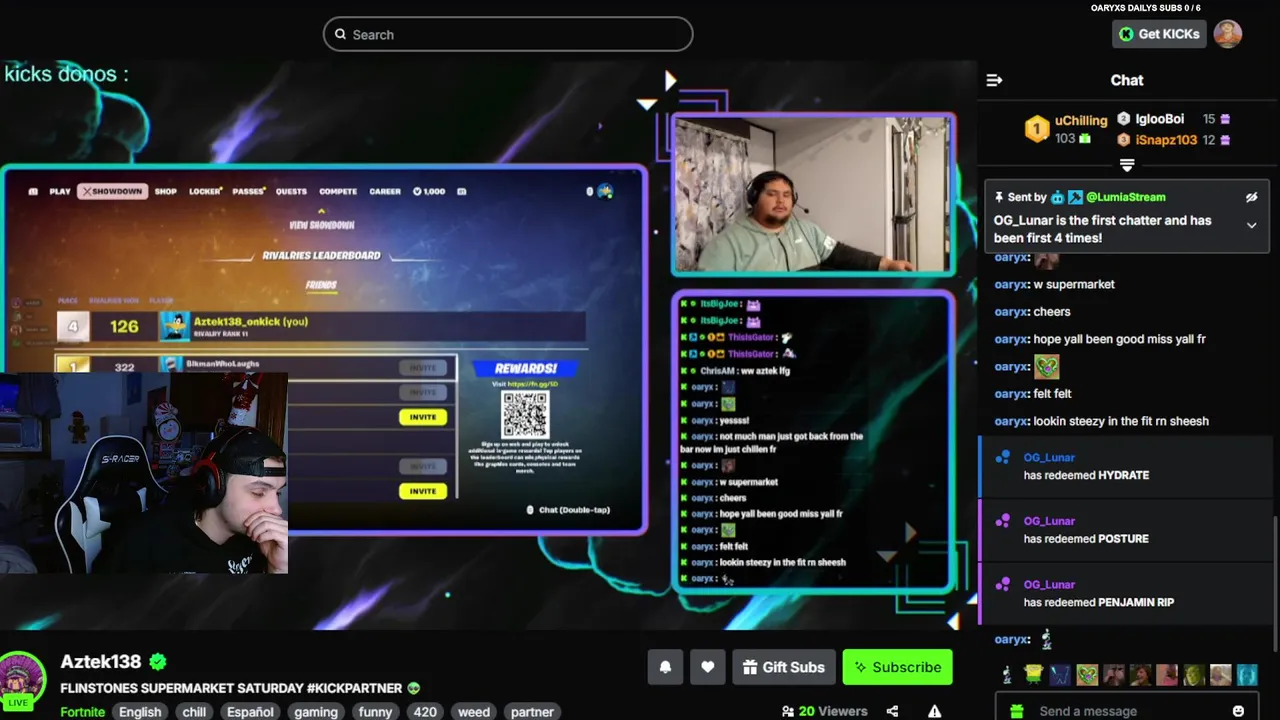The width and height of the screenshot is (1280, 720).
Task: Collapse View Showdown with the up chevron
Action: (x=322, y=211)
